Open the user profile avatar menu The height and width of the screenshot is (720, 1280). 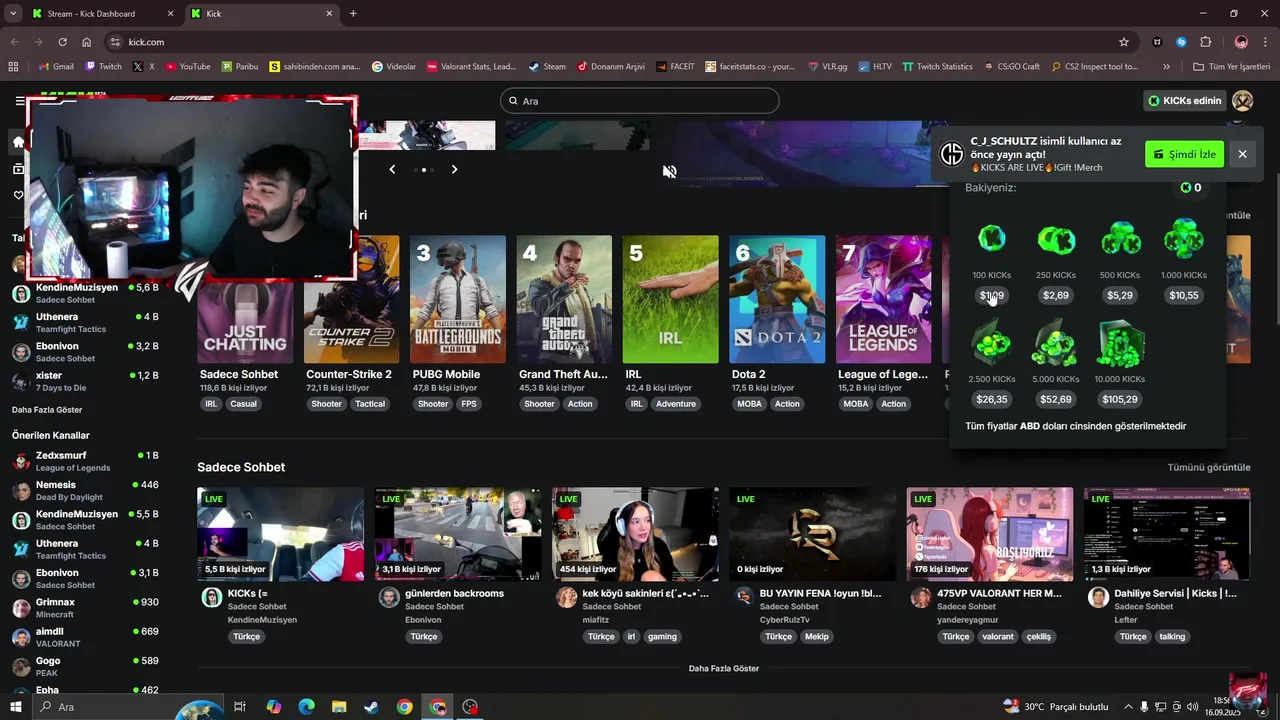tap(1242, 101)
